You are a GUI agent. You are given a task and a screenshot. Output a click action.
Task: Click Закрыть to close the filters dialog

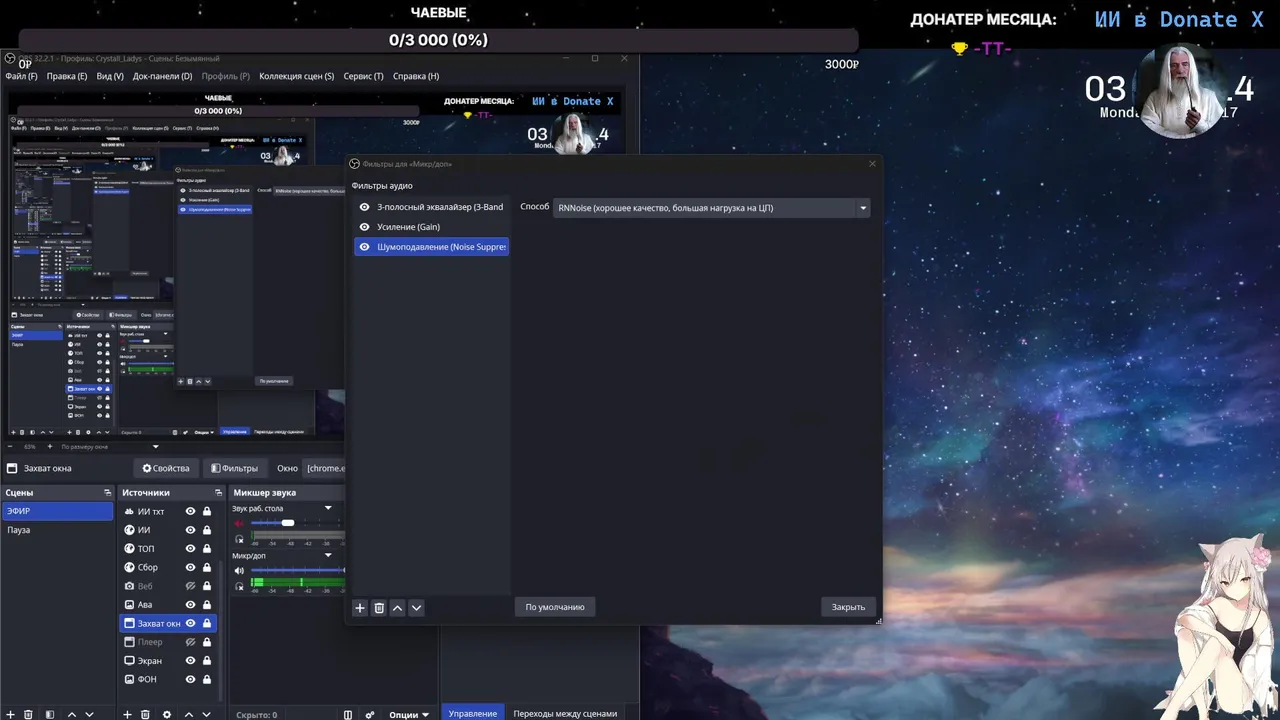coord(848,607)
